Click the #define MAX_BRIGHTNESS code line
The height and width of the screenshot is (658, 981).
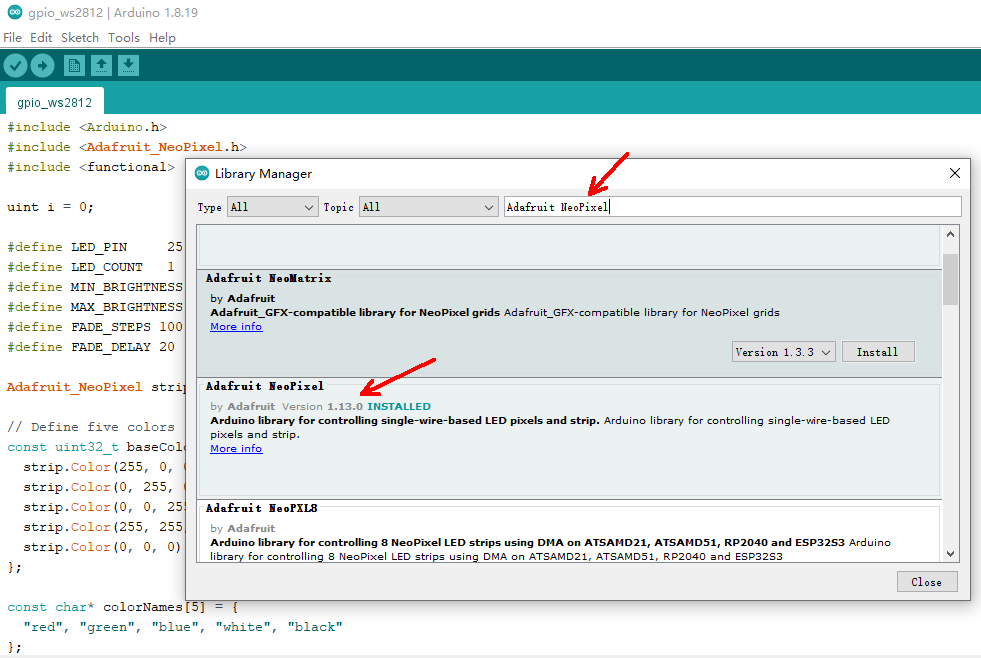[x=95, y=307]
